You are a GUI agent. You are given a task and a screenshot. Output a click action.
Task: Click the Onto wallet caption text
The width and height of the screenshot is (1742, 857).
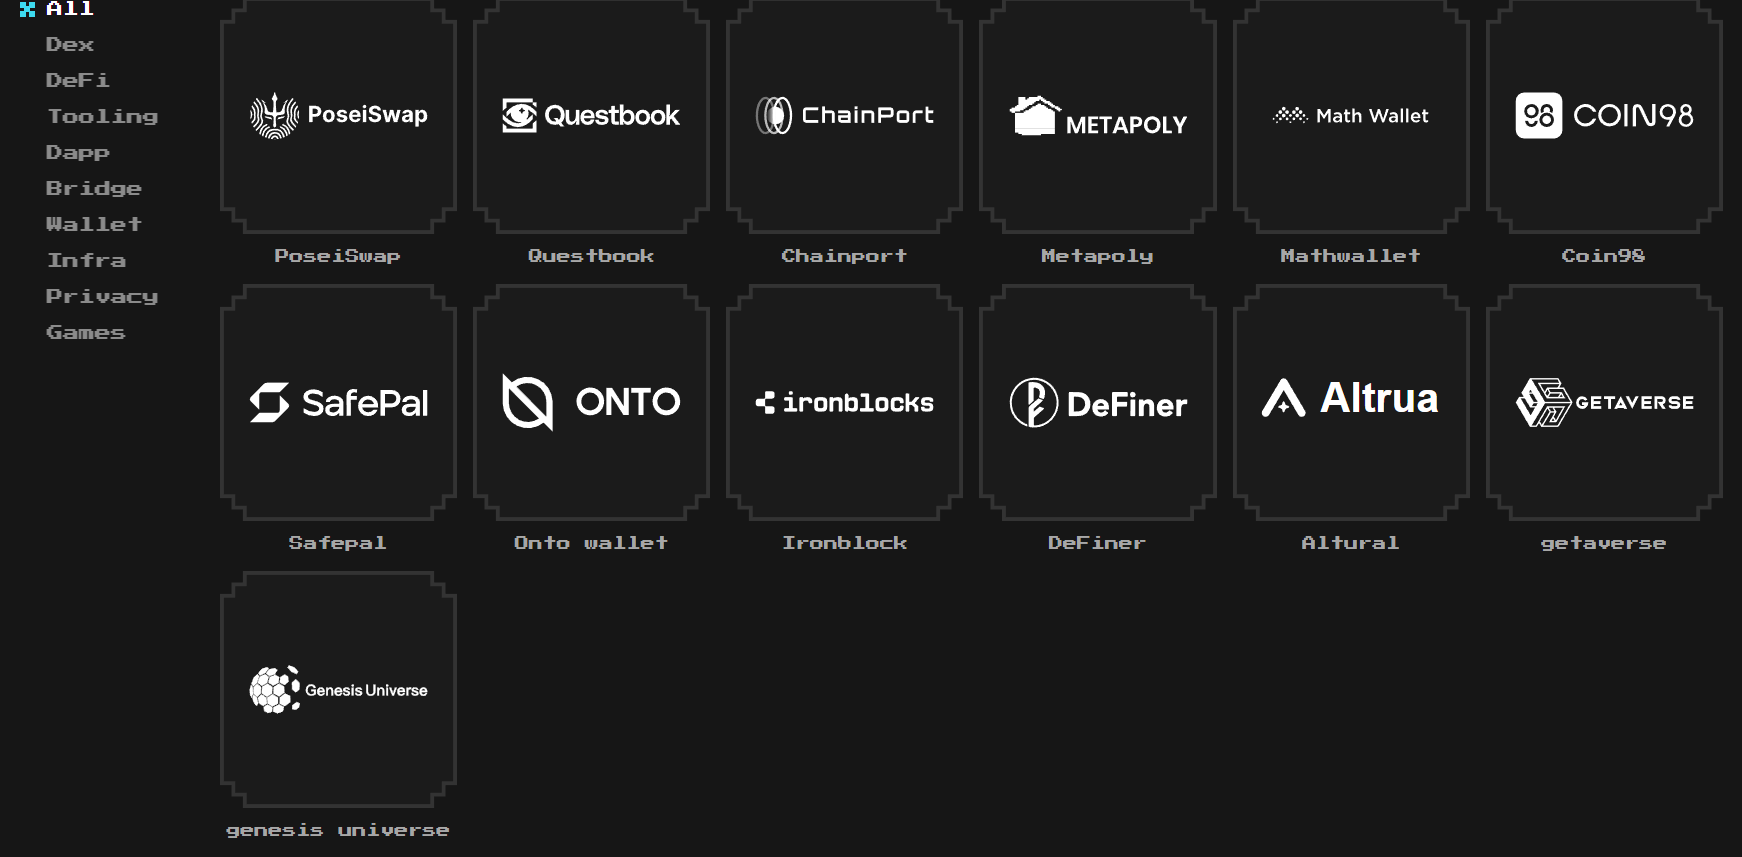tap(591, 543)
